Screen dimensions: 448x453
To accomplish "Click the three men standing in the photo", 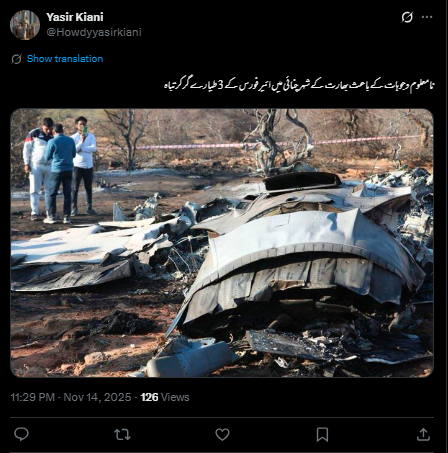I will click(x=60, y=169).
